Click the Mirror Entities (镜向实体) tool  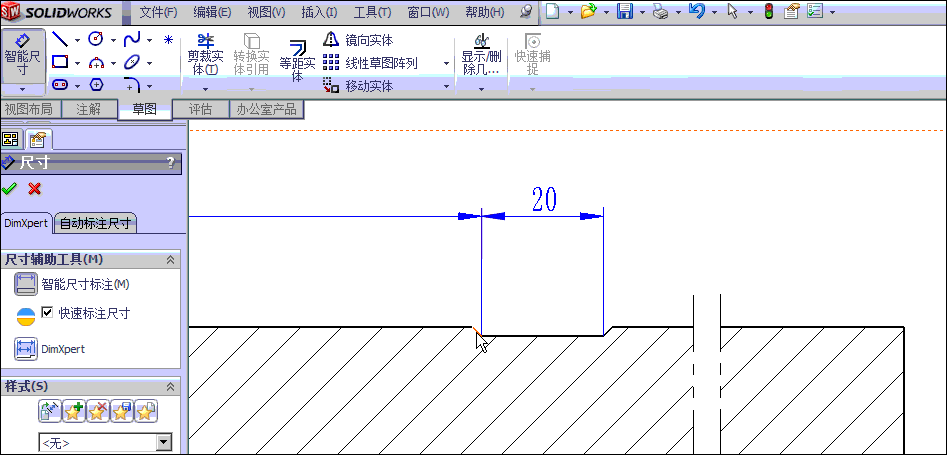tap(358, 40)
